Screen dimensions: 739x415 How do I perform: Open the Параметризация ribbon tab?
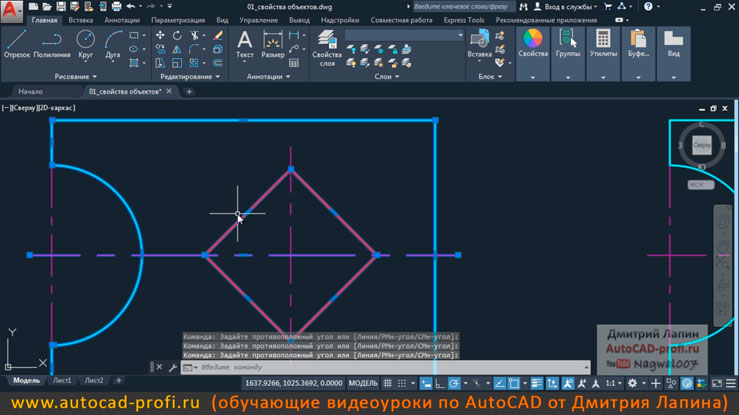178,20
